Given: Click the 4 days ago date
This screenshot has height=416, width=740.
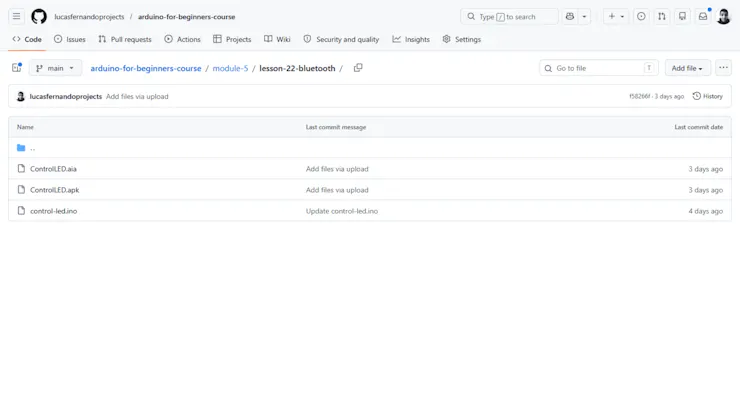Looking at the screenshot, I should [706, 211].
